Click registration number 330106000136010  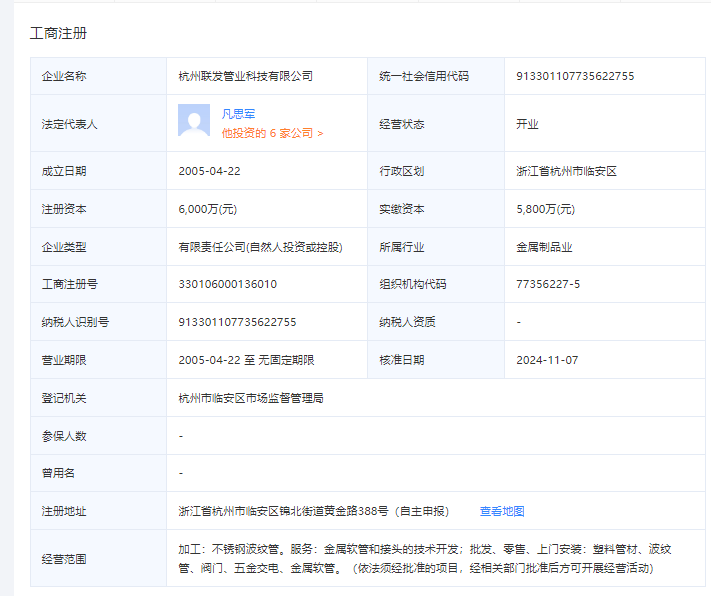tap(227, 284)
